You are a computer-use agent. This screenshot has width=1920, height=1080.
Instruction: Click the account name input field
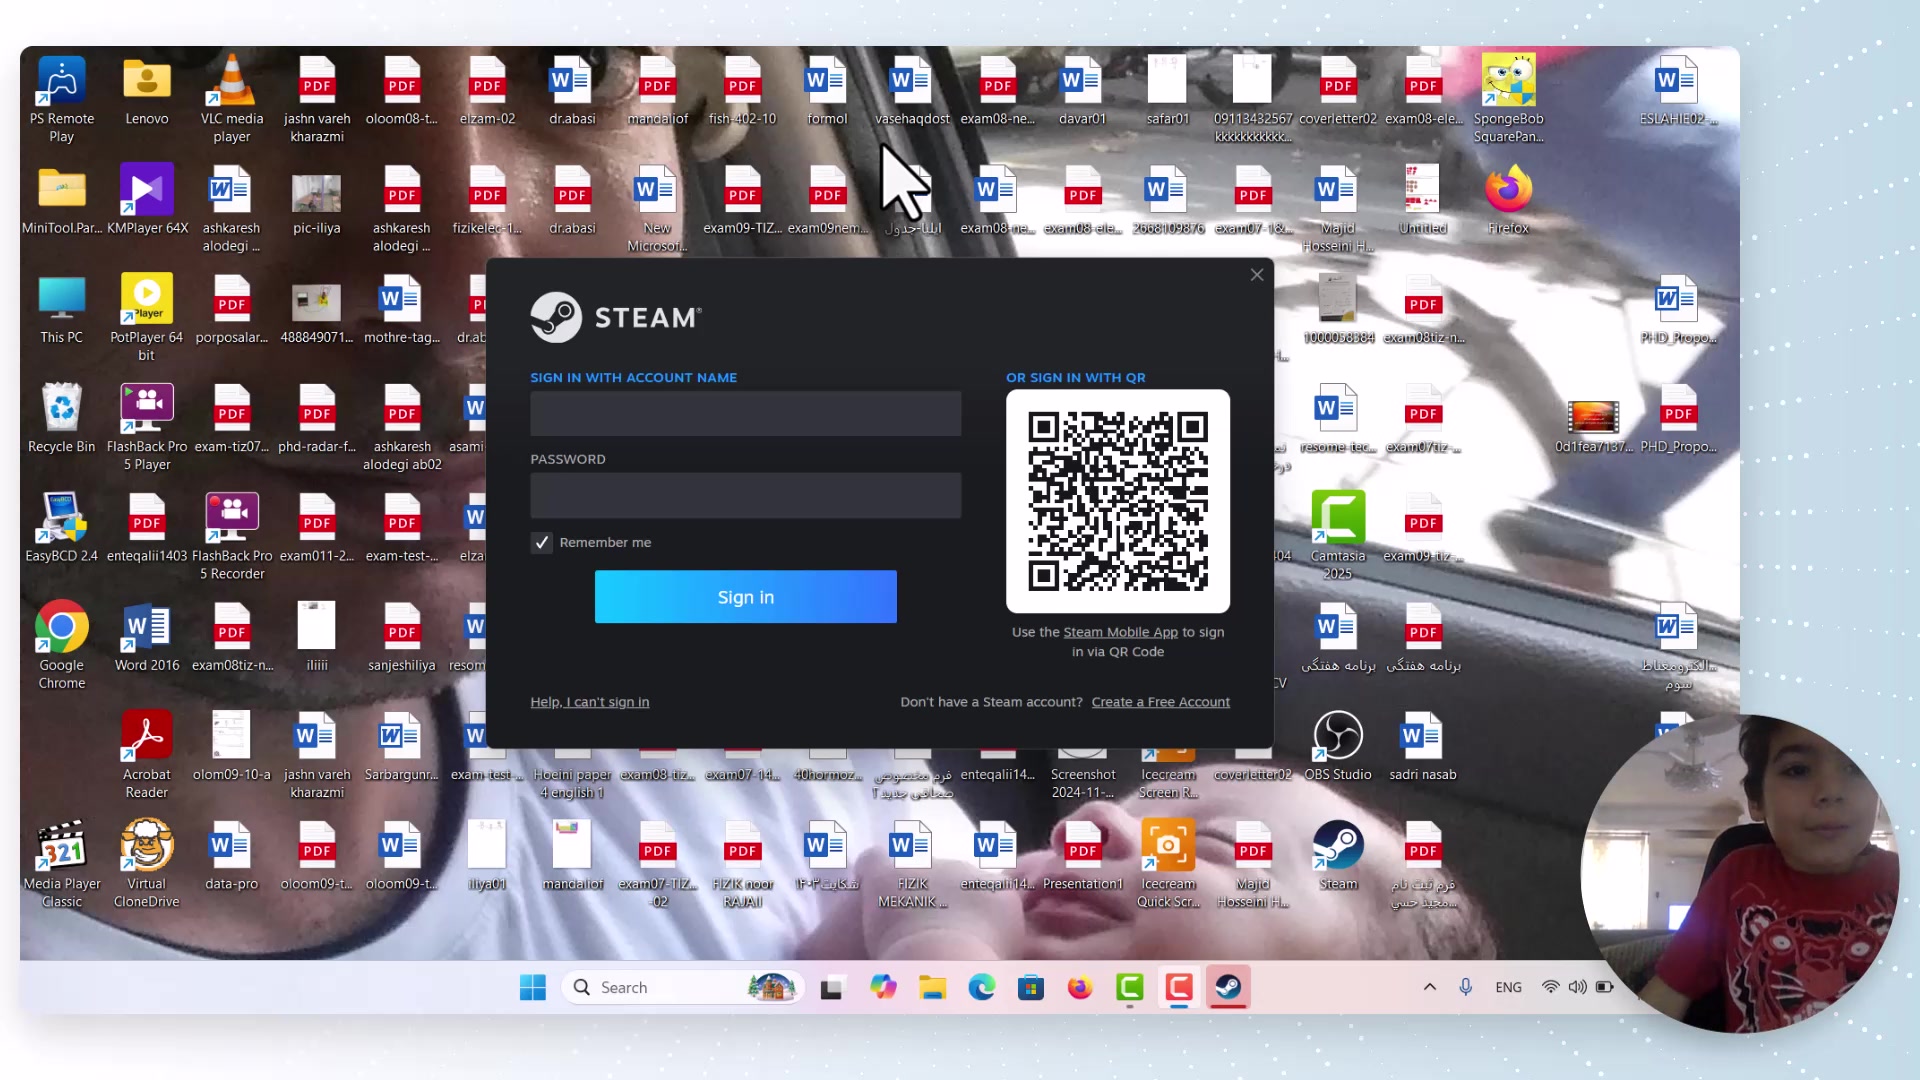point(745,414)
